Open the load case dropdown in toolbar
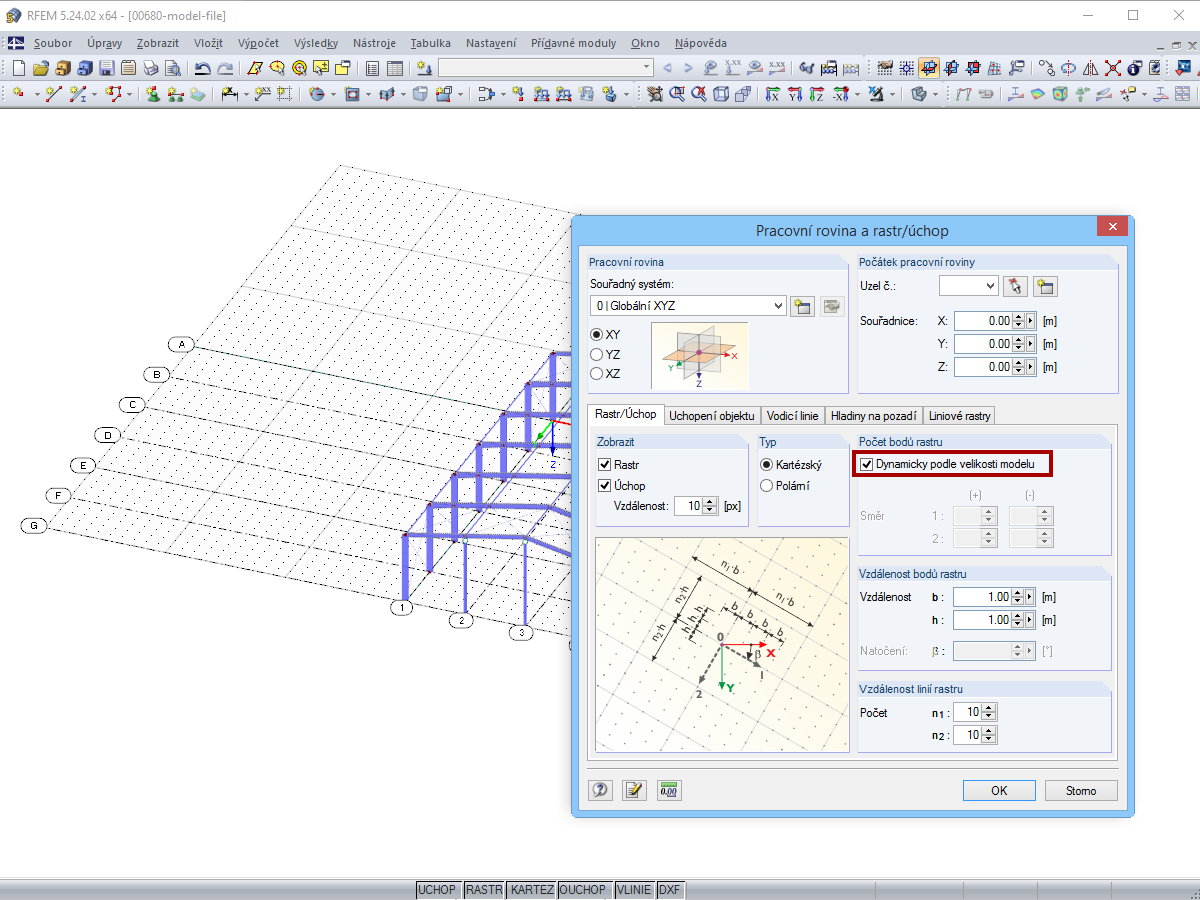Screen dimensions: 1200x900 pyautogui.click(x=545, y=68)
